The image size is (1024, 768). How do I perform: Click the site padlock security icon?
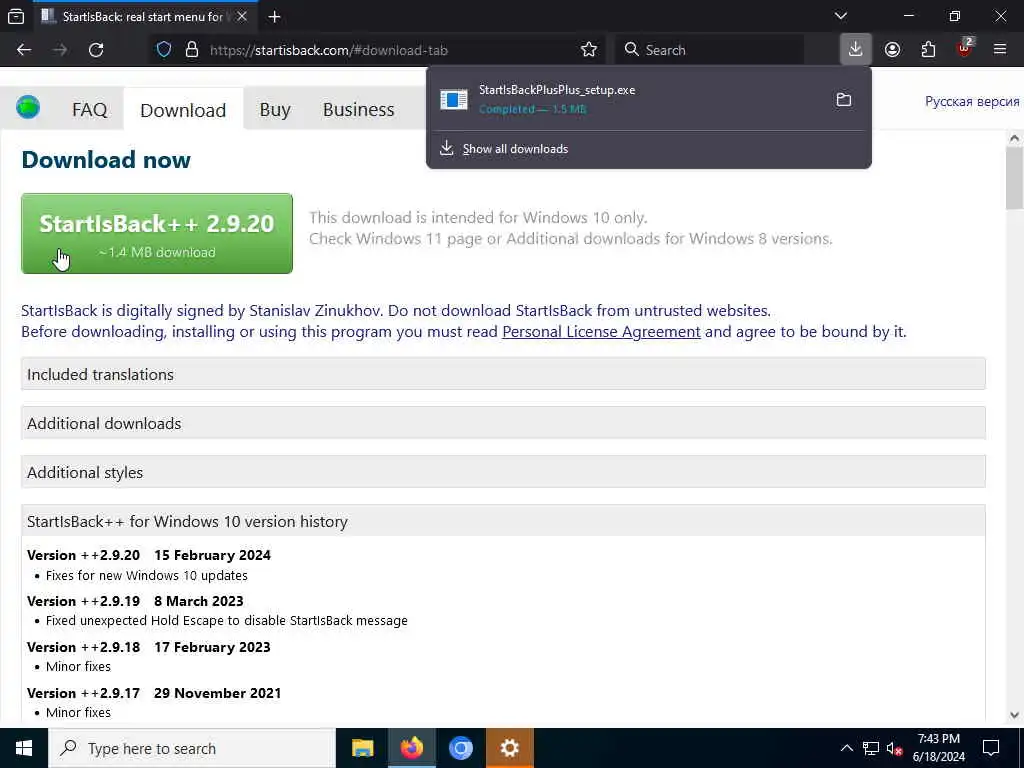click(191, 50)
